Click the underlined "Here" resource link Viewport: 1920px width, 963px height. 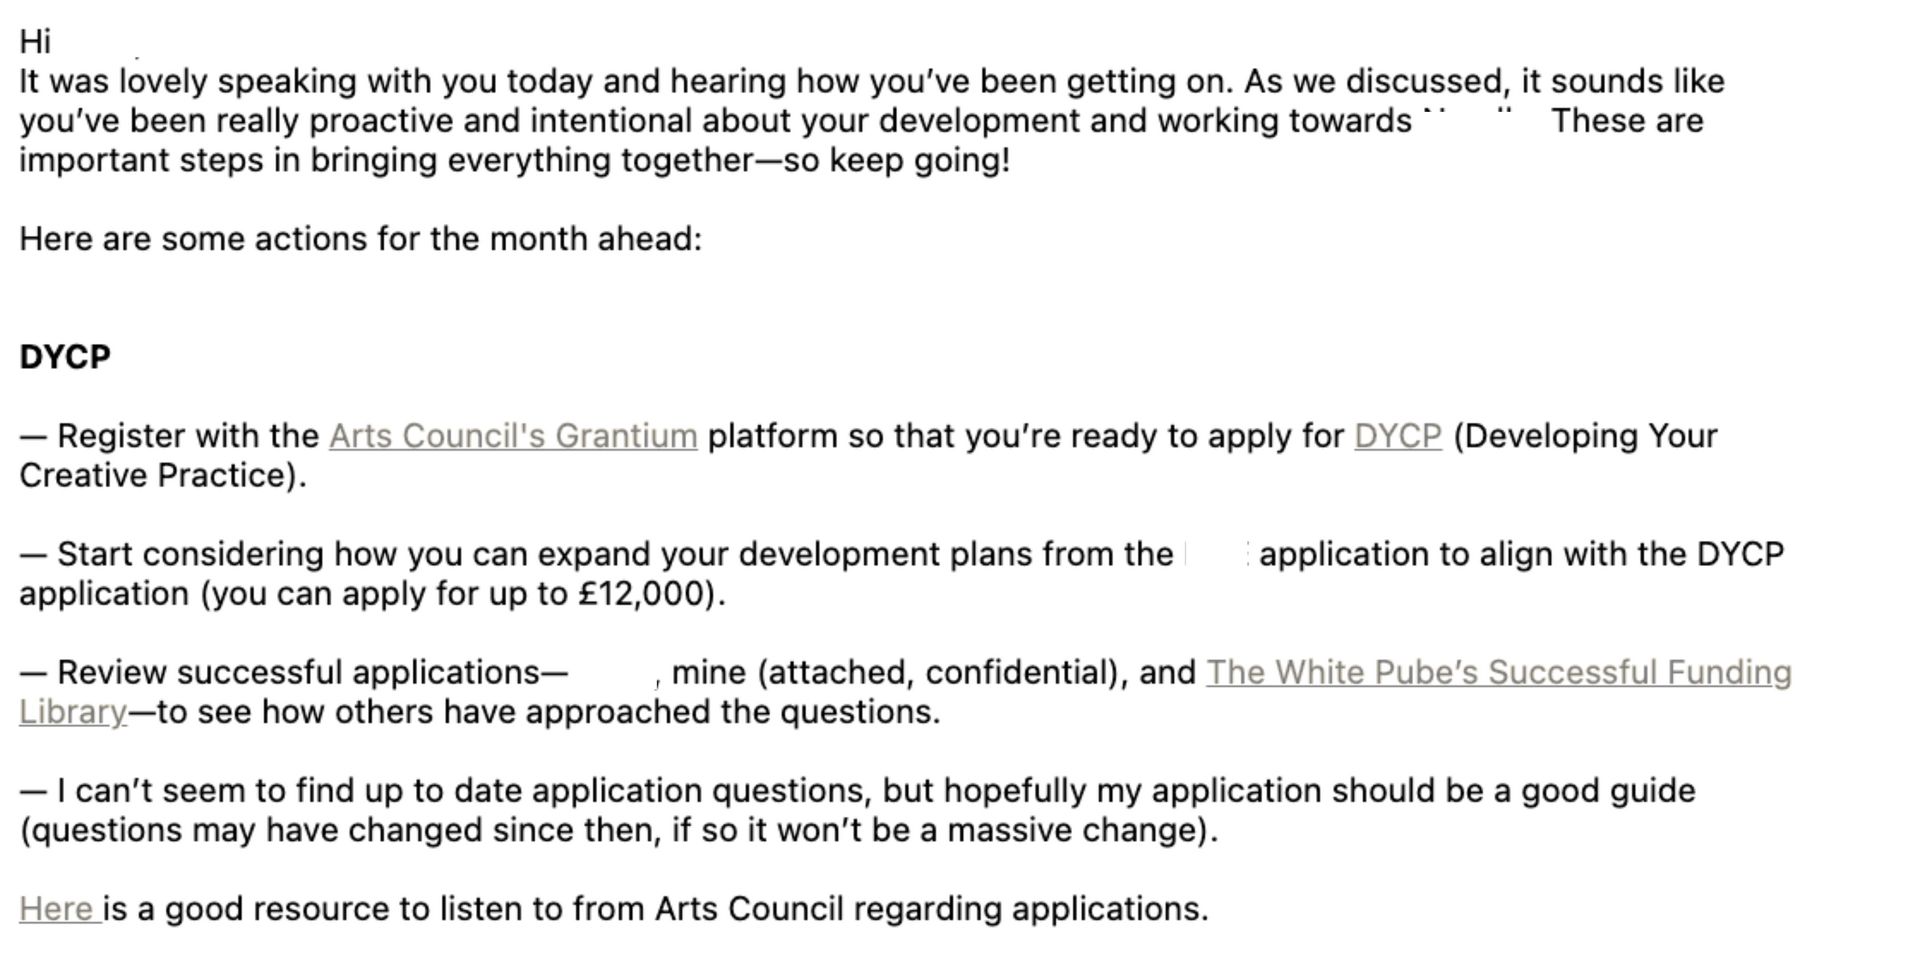(57, 908)
